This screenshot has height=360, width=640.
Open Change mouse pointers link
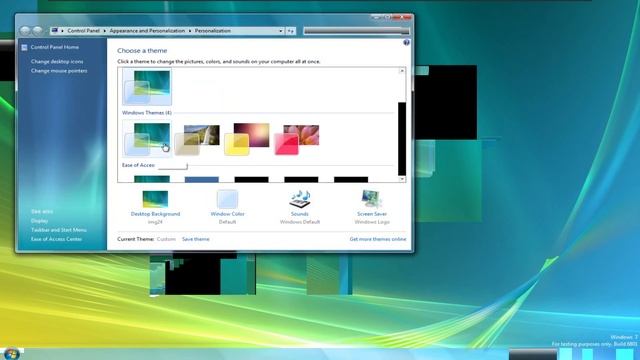pyautogui.click(x=59, y=71)
